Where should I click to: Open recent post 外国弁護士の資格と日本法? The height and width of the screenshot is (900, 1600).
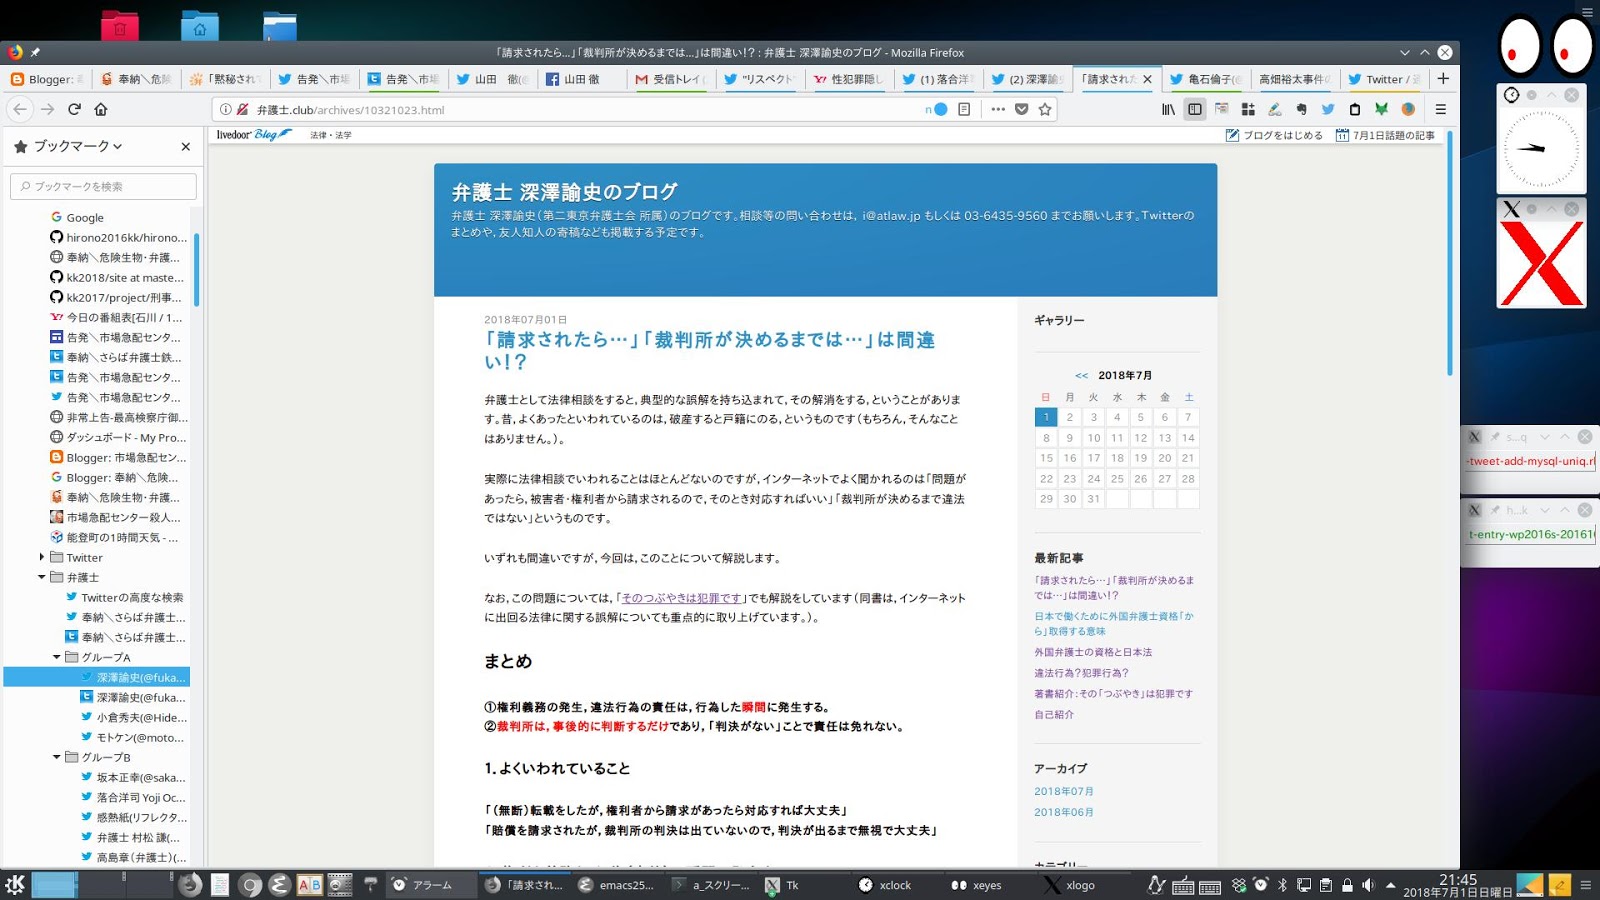click(x=1093, y=652)
